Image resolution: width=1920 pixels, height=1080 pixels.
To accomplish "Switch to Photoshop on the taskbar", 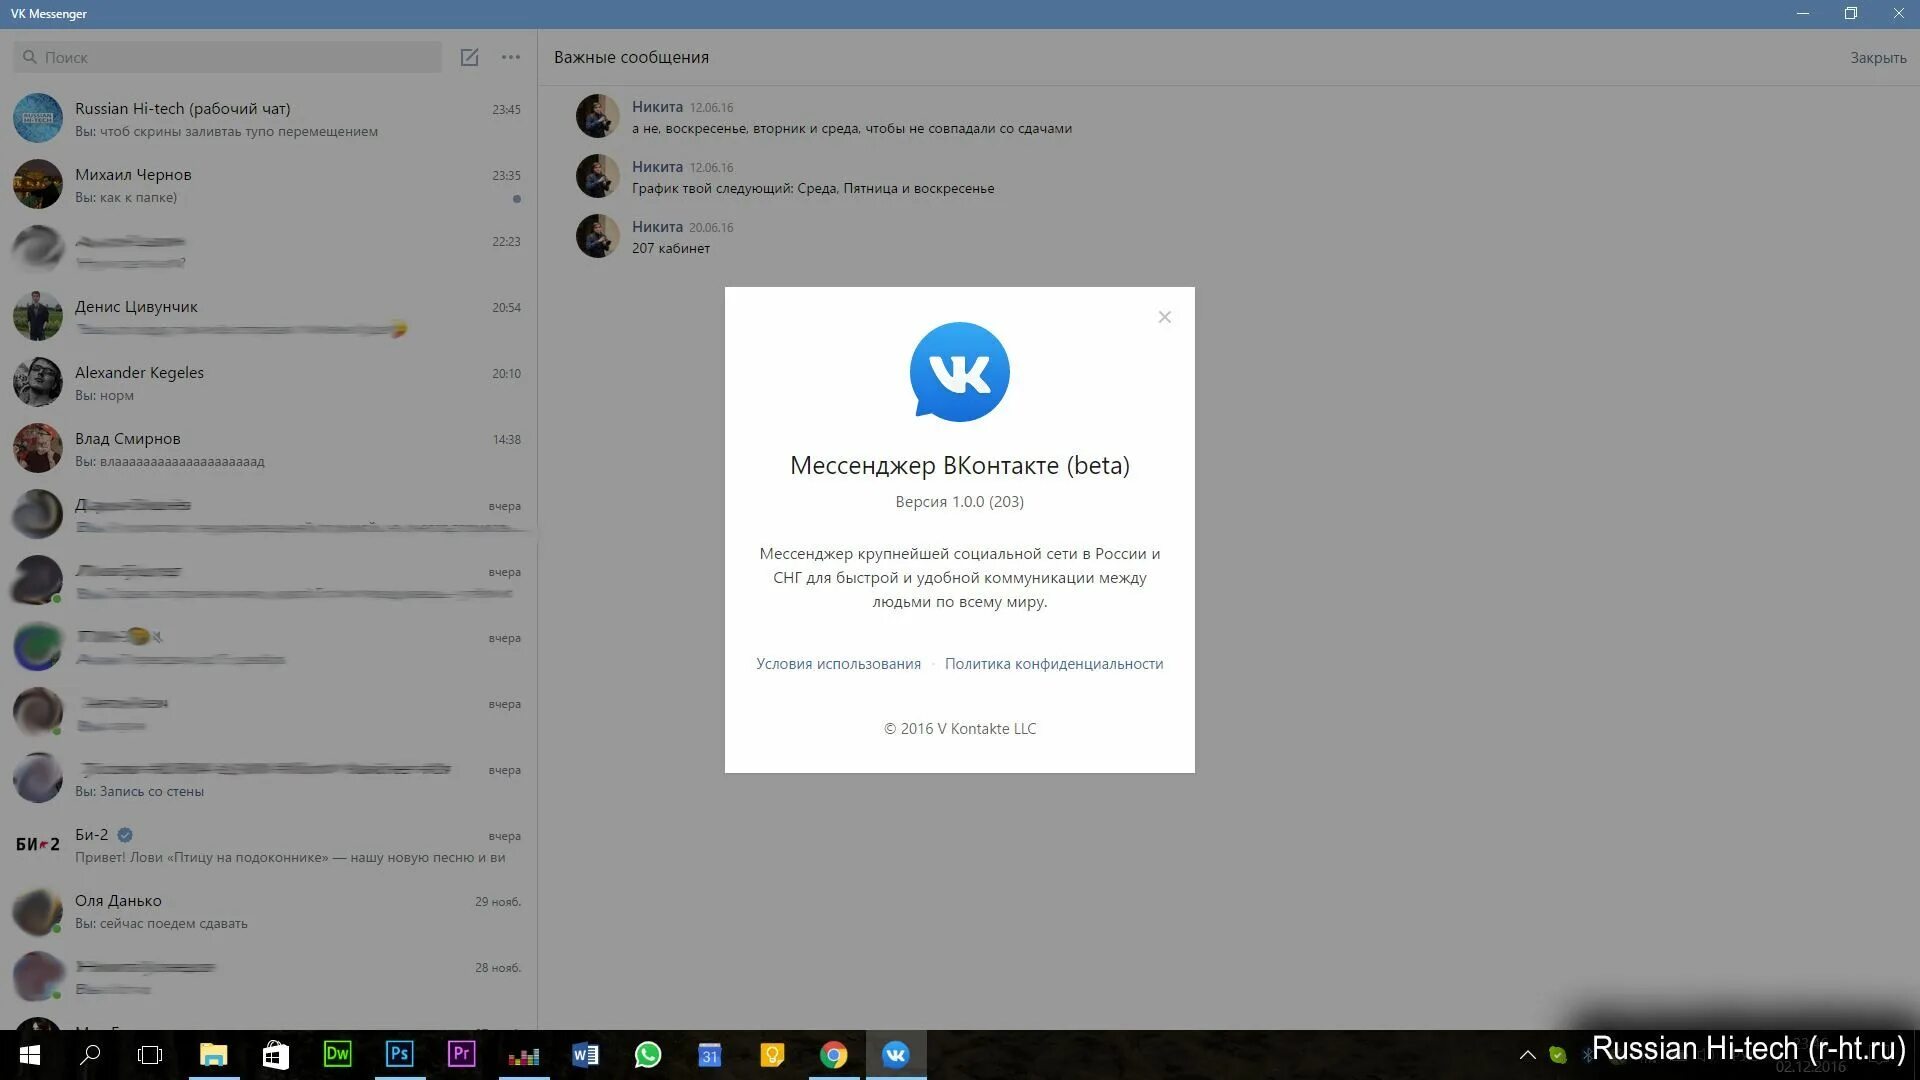I will (399, 1054).
